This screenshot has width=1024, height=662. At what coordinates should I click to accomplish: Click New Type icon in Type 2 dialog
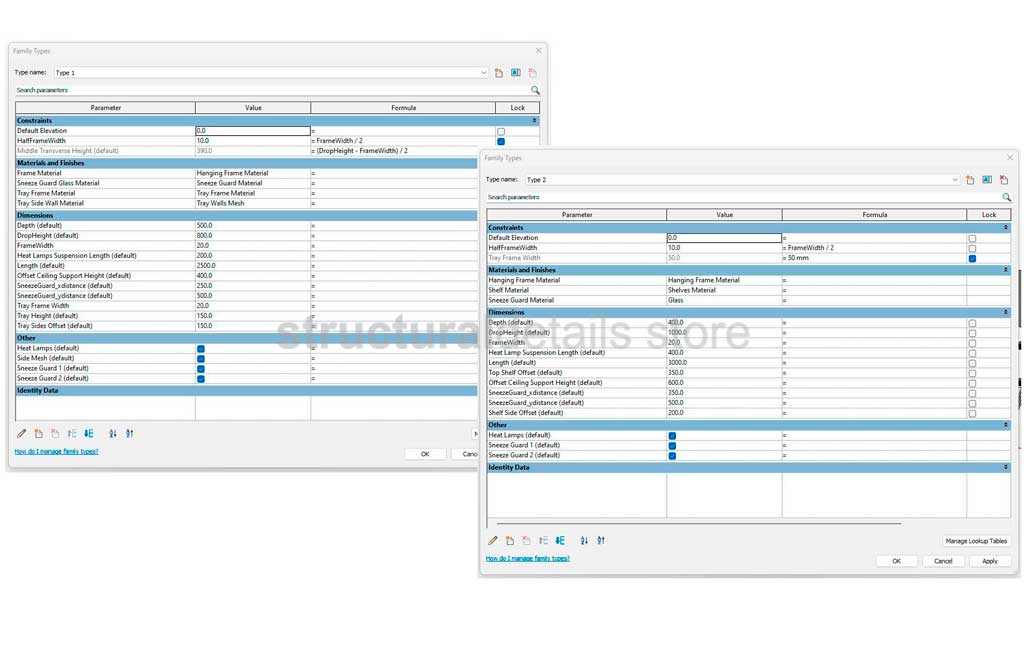tap(970, 180)
